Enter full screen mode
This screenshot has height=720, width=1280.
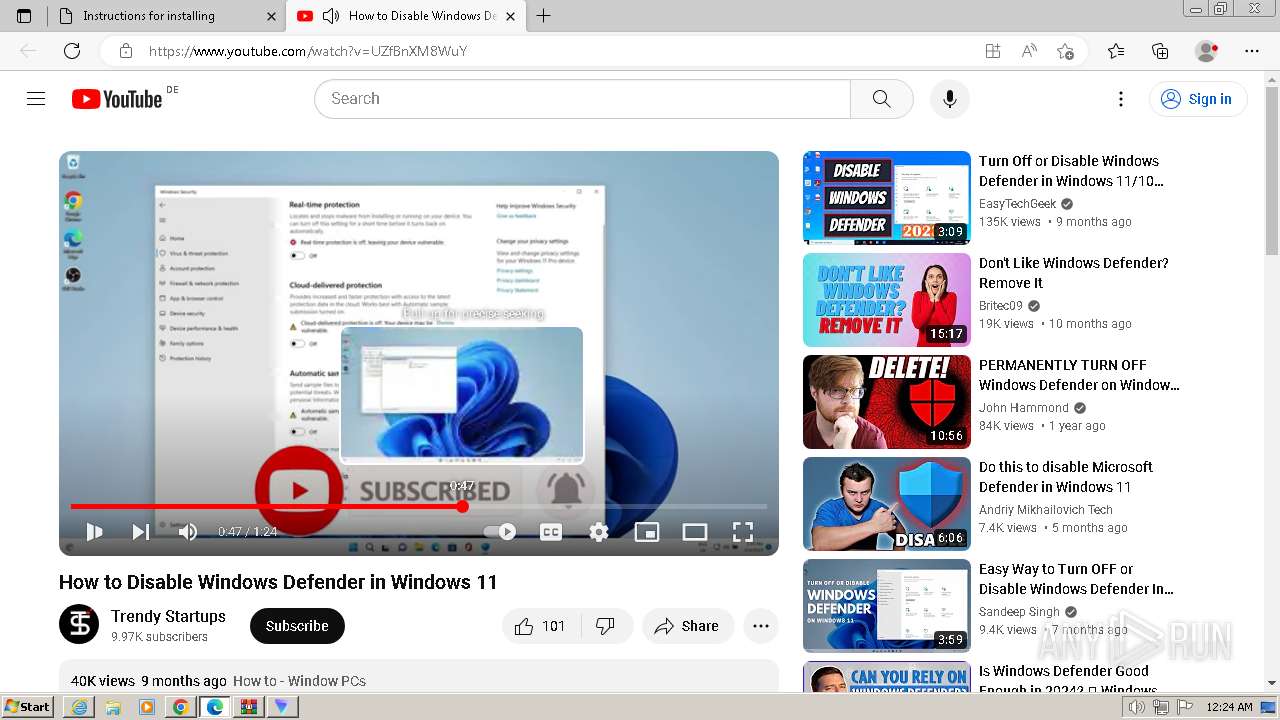pos(743,532)
